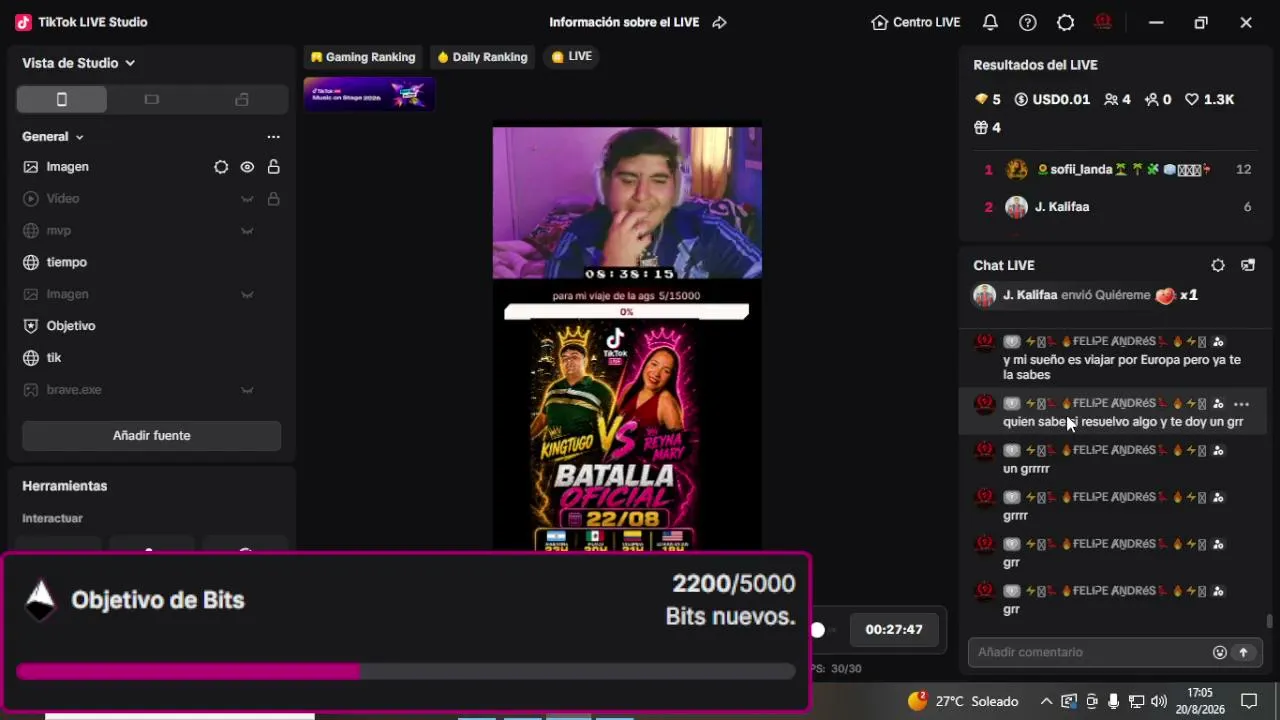This screenshot has height=720, width=1280.
Task: Click the Centro LIVE home button
Action: coord(916,22)
